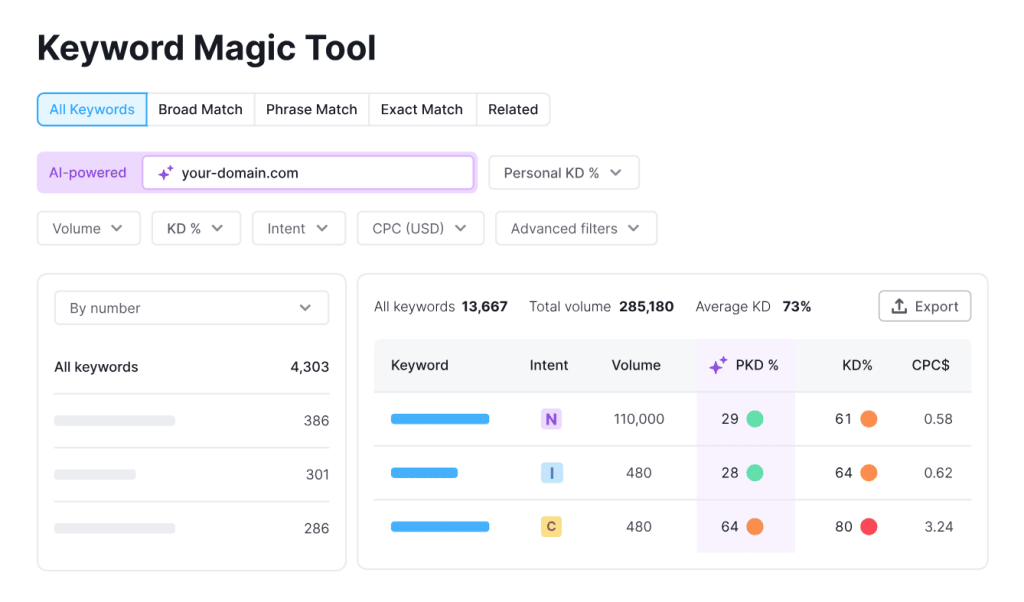The height and width of the screenshot is (602, 1024).
Task: Open the first keyword link with 110,000 volume
Action: tap(440, 420)
